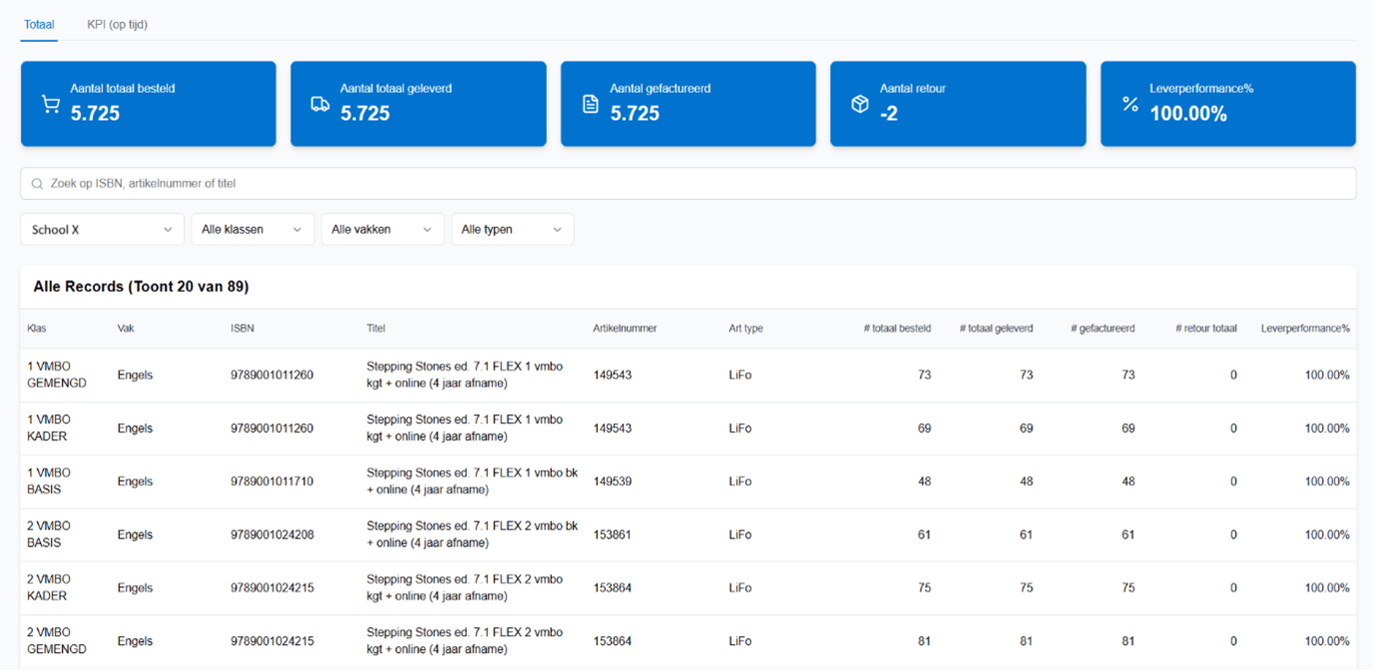Sort by the ISBN column header
The image size is (1378, 672).
(242, 328)
